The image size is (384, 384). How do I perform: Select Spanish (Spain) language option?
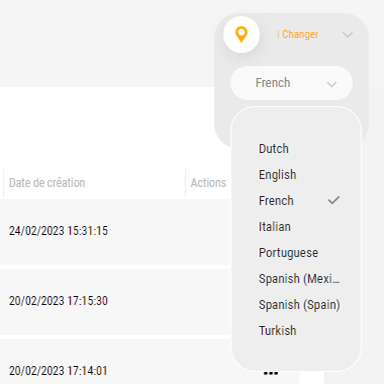(x=299, y=305)
